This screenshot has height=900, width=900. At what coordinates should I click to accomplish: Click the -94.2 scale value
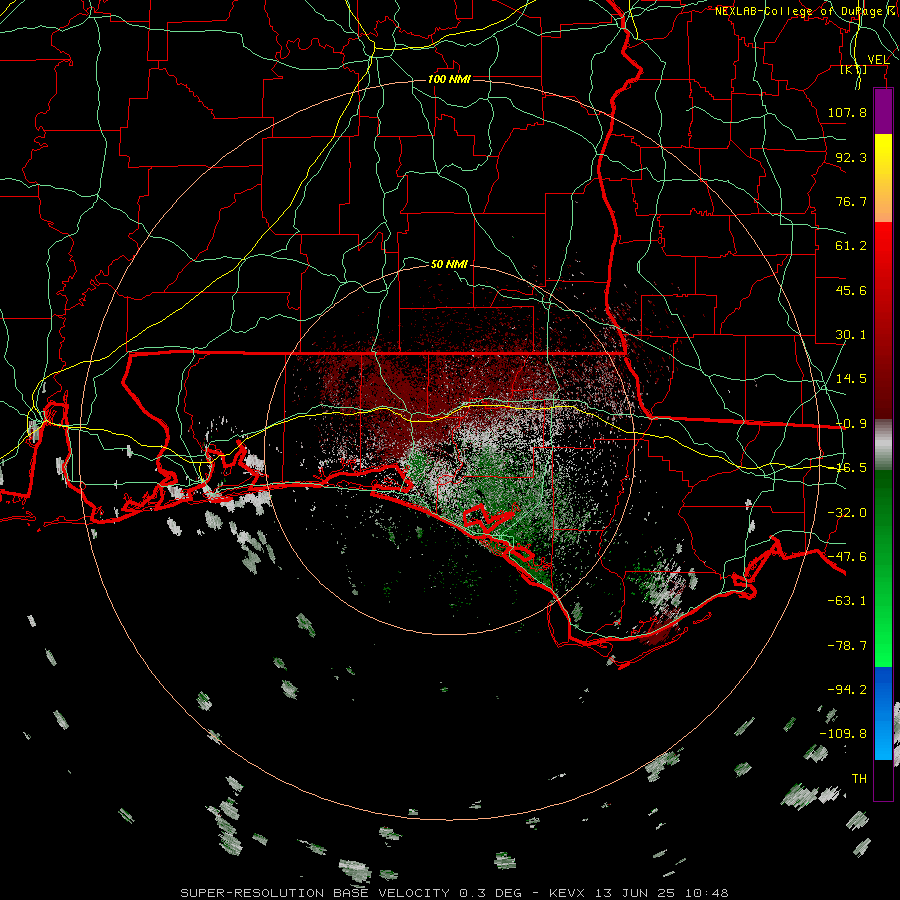pyautogui.click(x=847, y=690)
